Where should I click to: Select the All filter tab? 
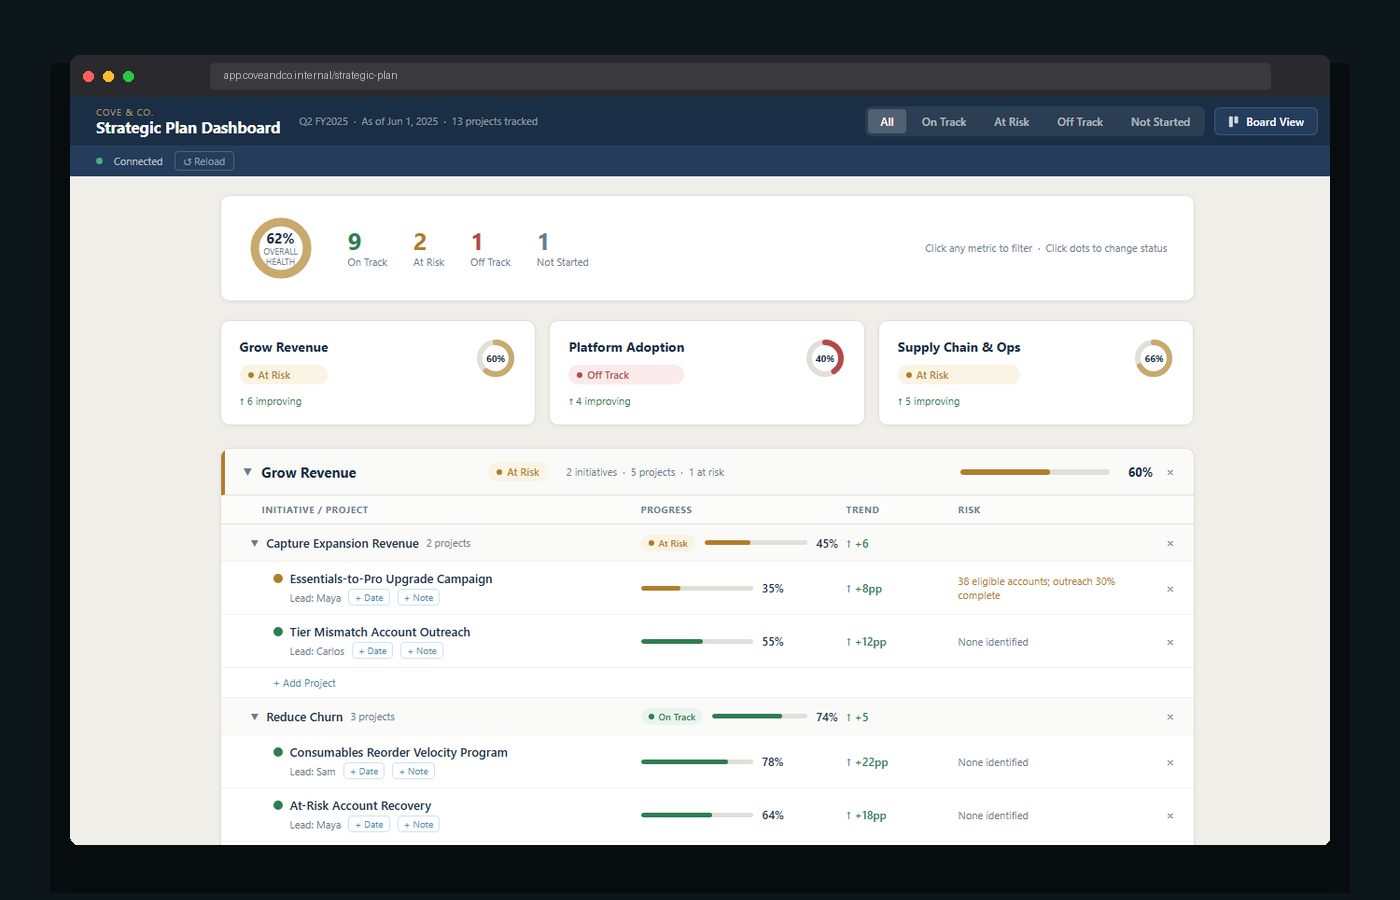click(x=887, y=122)
